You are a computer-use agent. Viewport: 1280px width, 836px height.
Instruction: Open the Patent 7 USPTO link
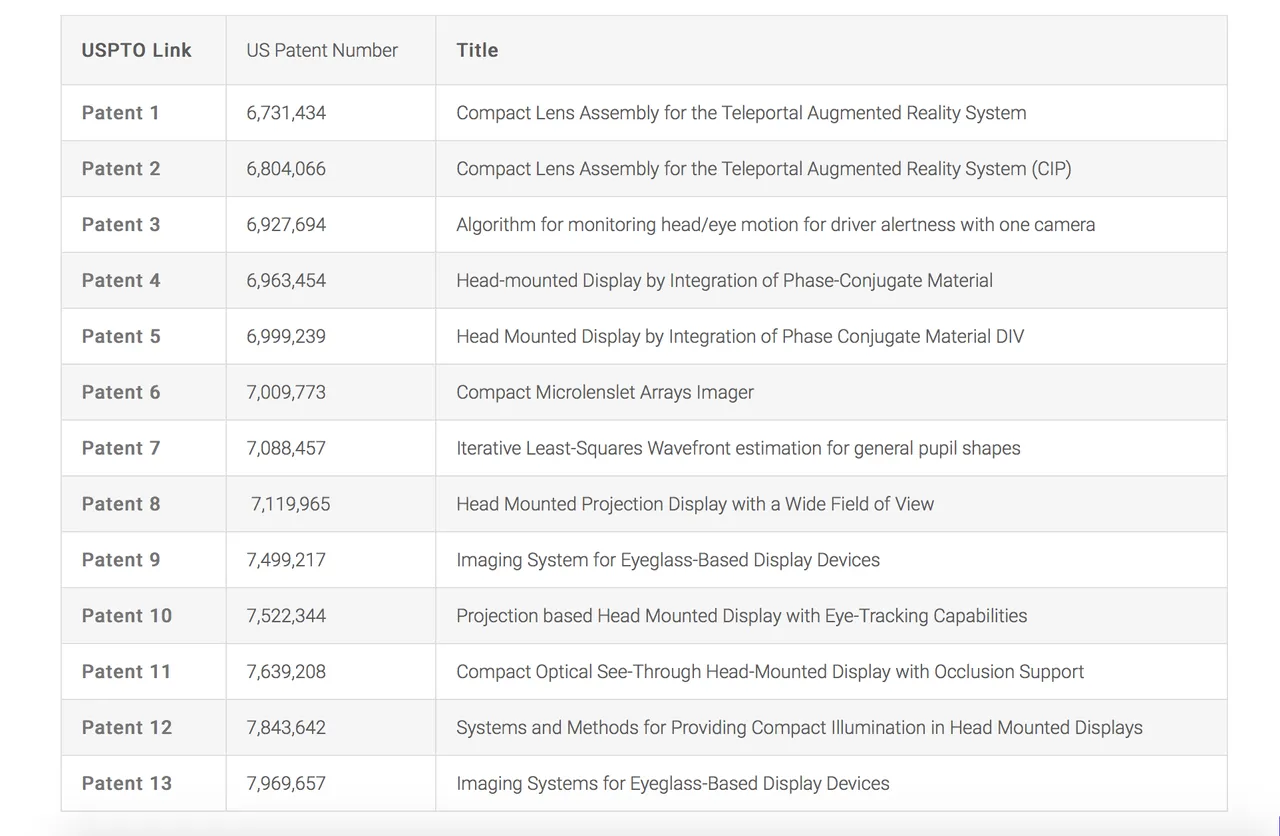[121, 449]
